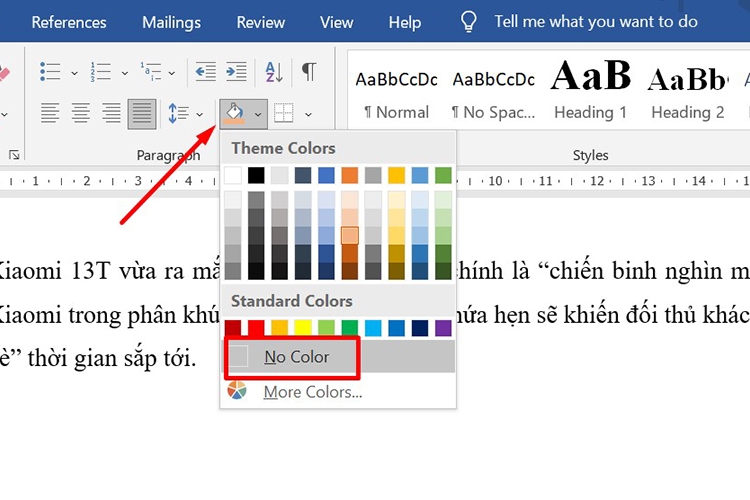The width and height of the screenshot is (750, 500).
Task: Click the Line and Paragraph Spacing icon
Action: click(x=178, y=113)
